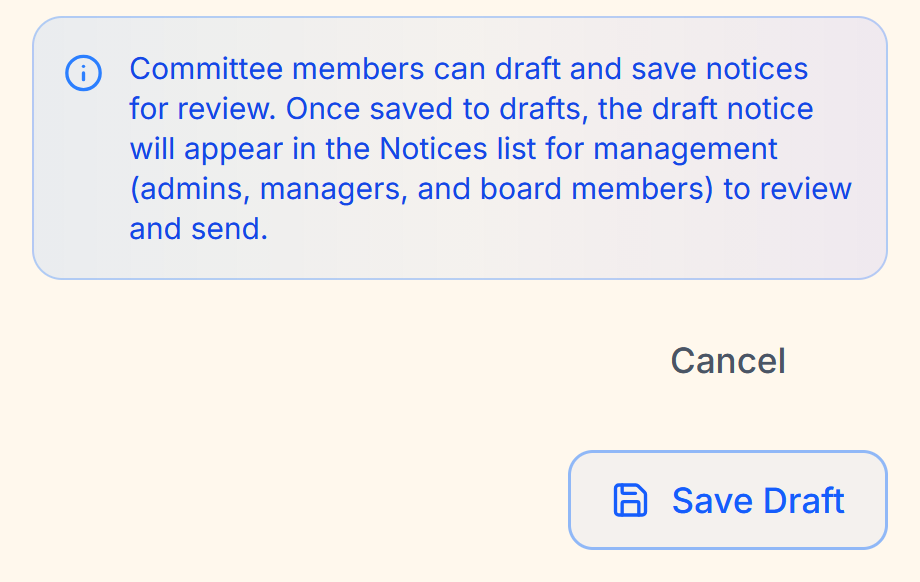Viewport: 920px width, 582px height.
Task: Click the disk icon inside Save Draft
Action: [630, 500]
